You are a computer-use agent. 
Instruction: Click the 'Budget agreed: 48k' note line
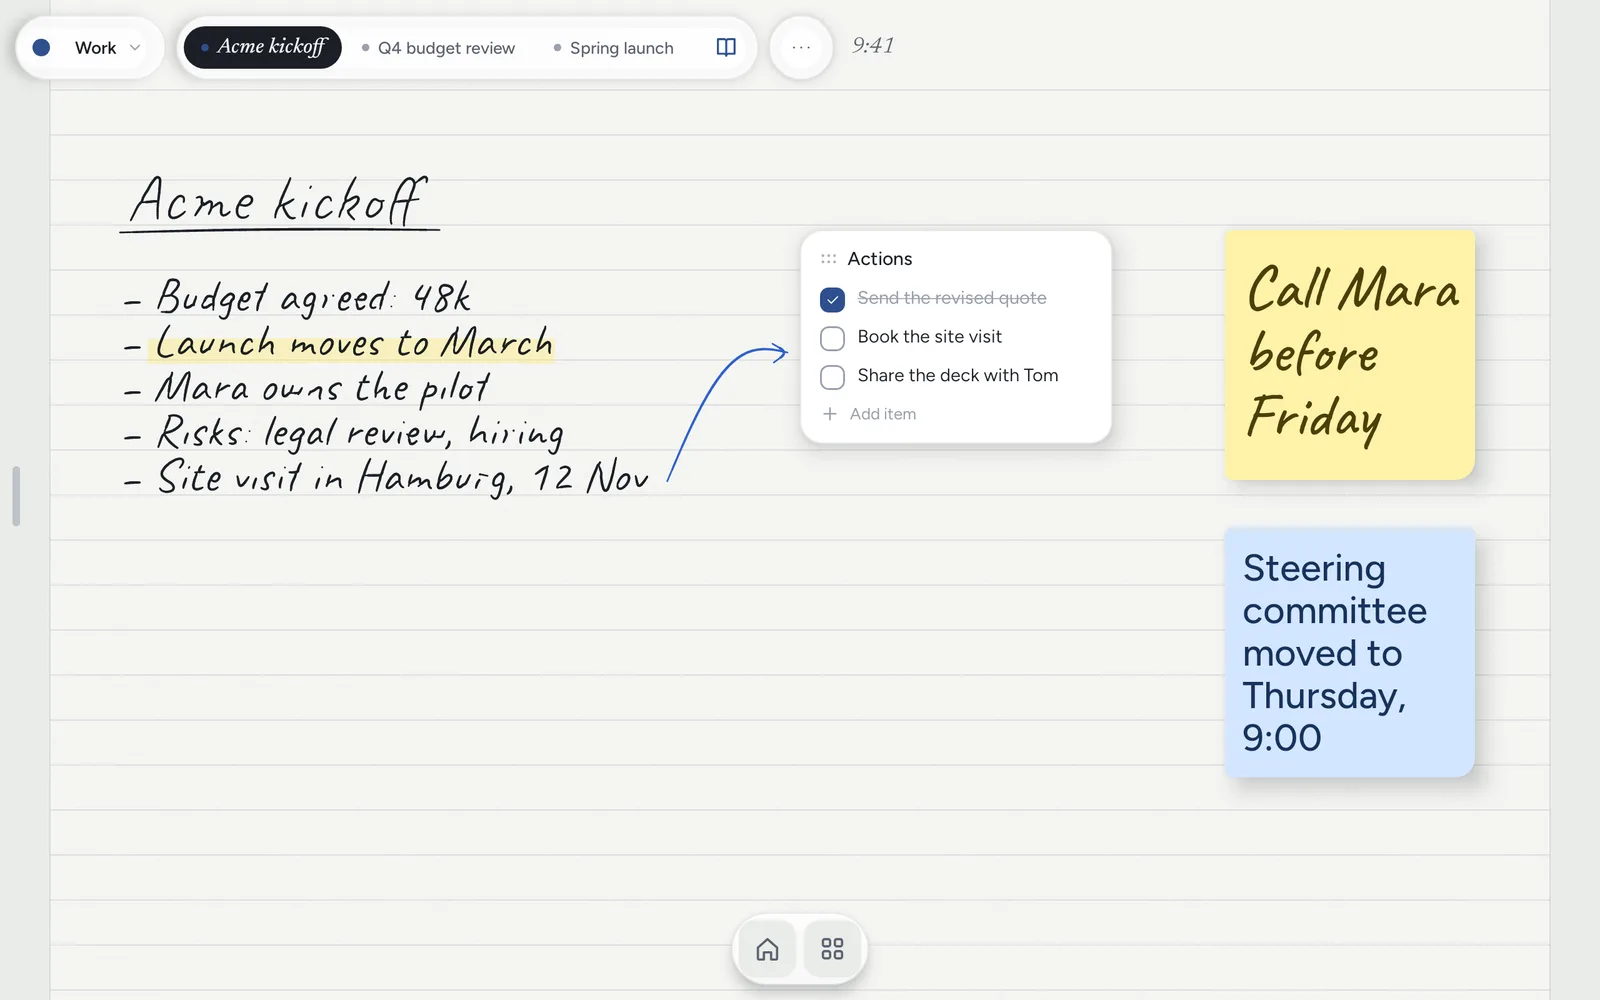point(297,297)
